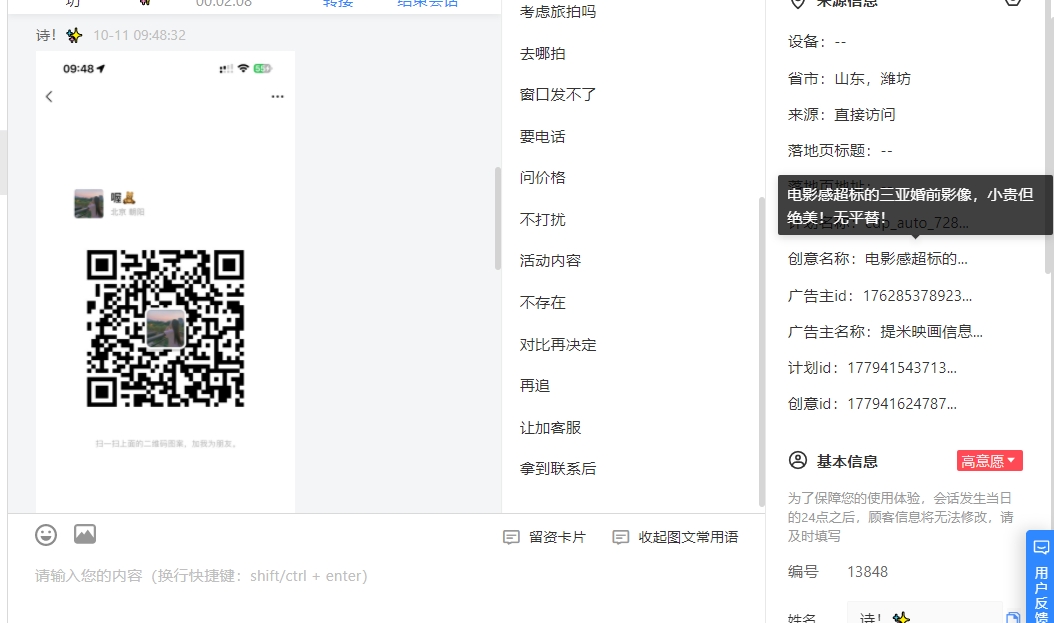Select quick reply 考虑旅拍吗

[x=558, y=11]
